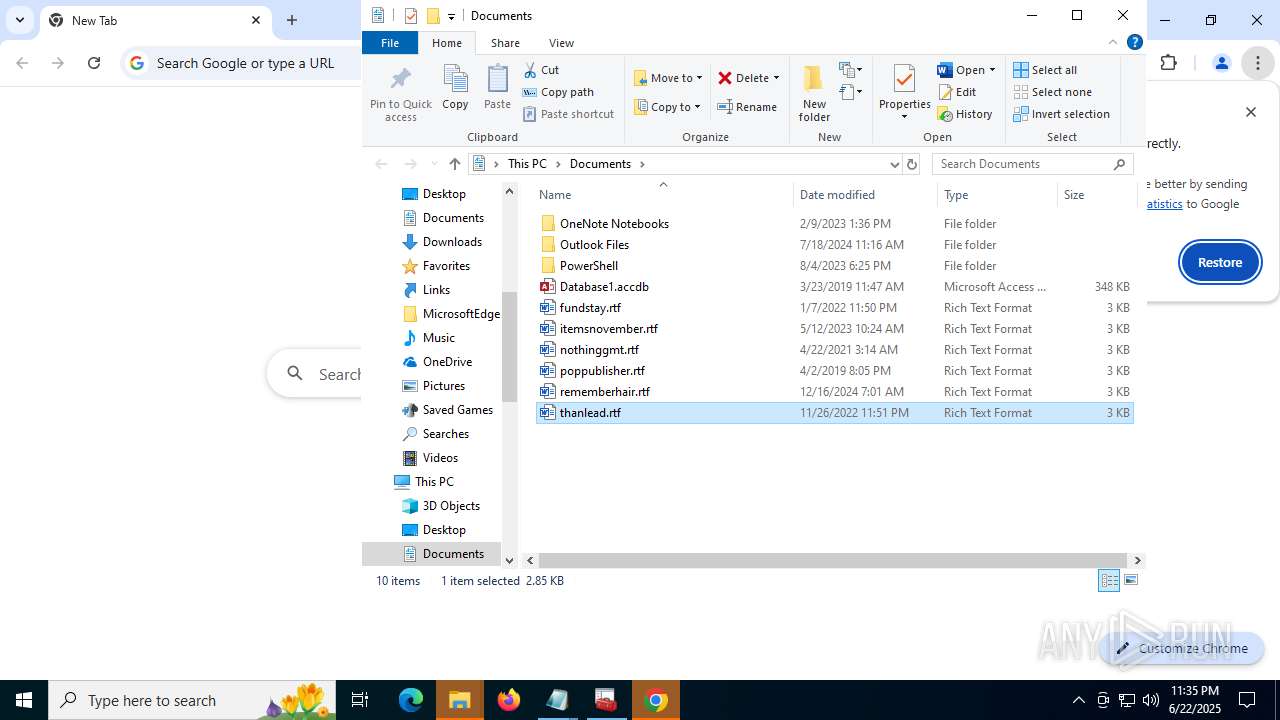Open the Open button dropdown arrow
Screen dimensions: 1280x720
pos(992,70)
